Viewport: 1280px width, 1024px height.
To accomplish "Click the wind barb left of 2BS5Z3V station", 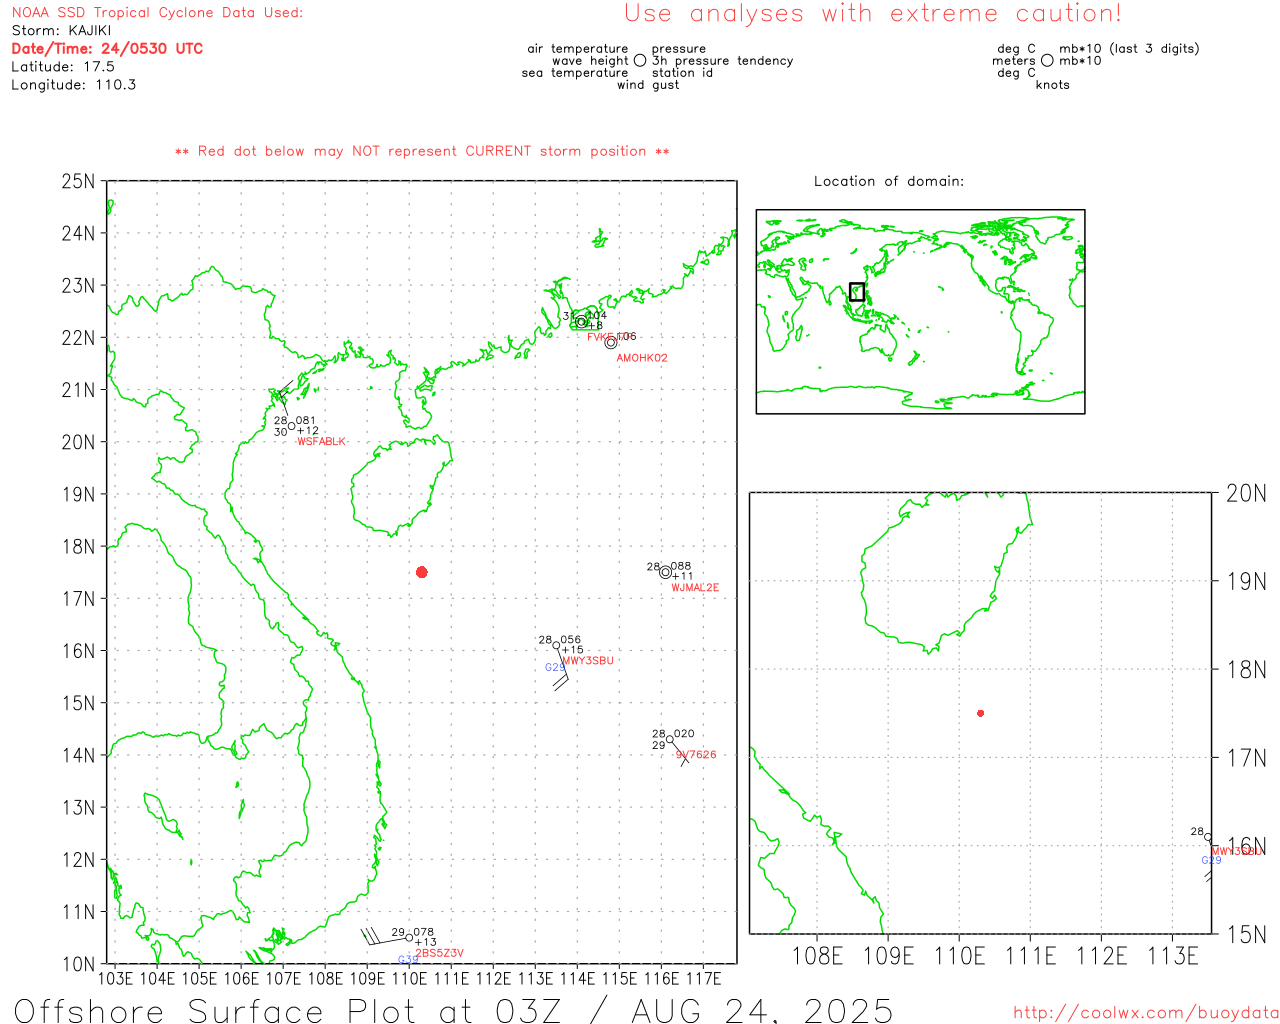I will pos(383,937).
